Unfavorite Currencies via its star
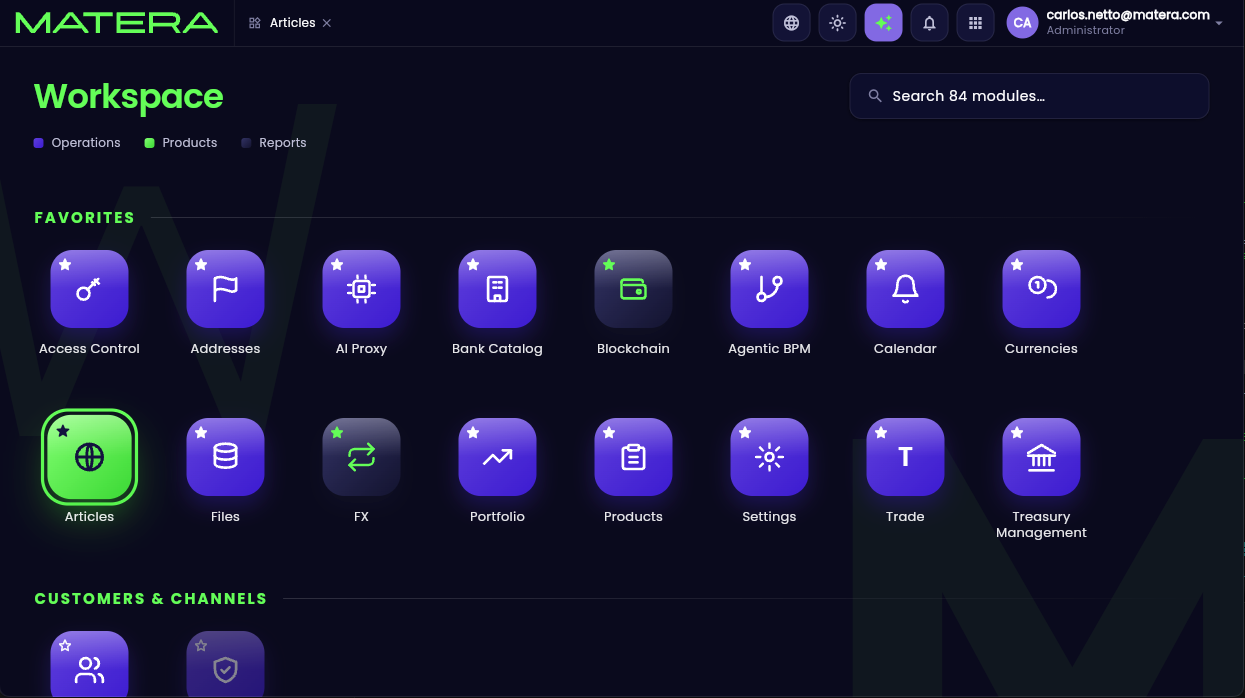 tap(1017, 265)
